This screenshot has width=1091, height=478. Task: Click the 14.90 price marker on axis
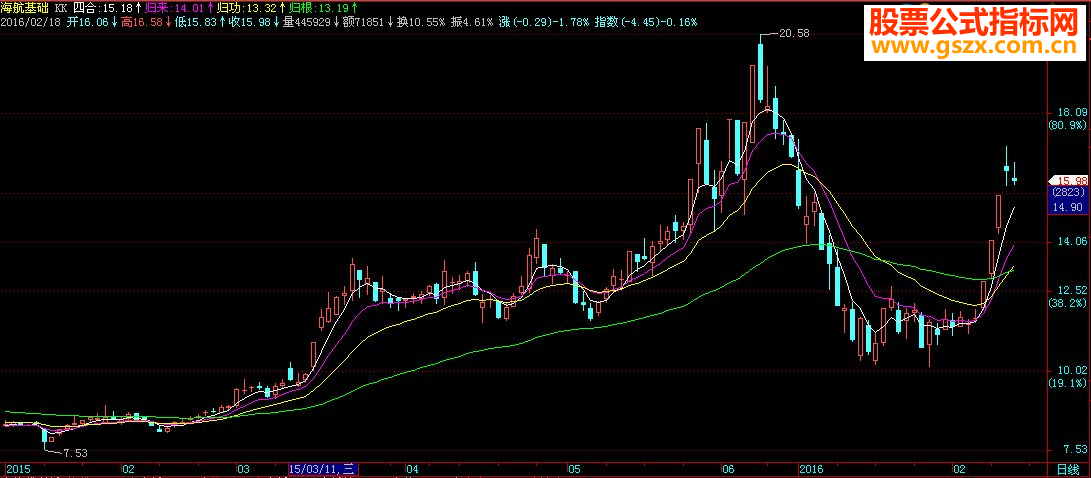[x=1066, y=207]
